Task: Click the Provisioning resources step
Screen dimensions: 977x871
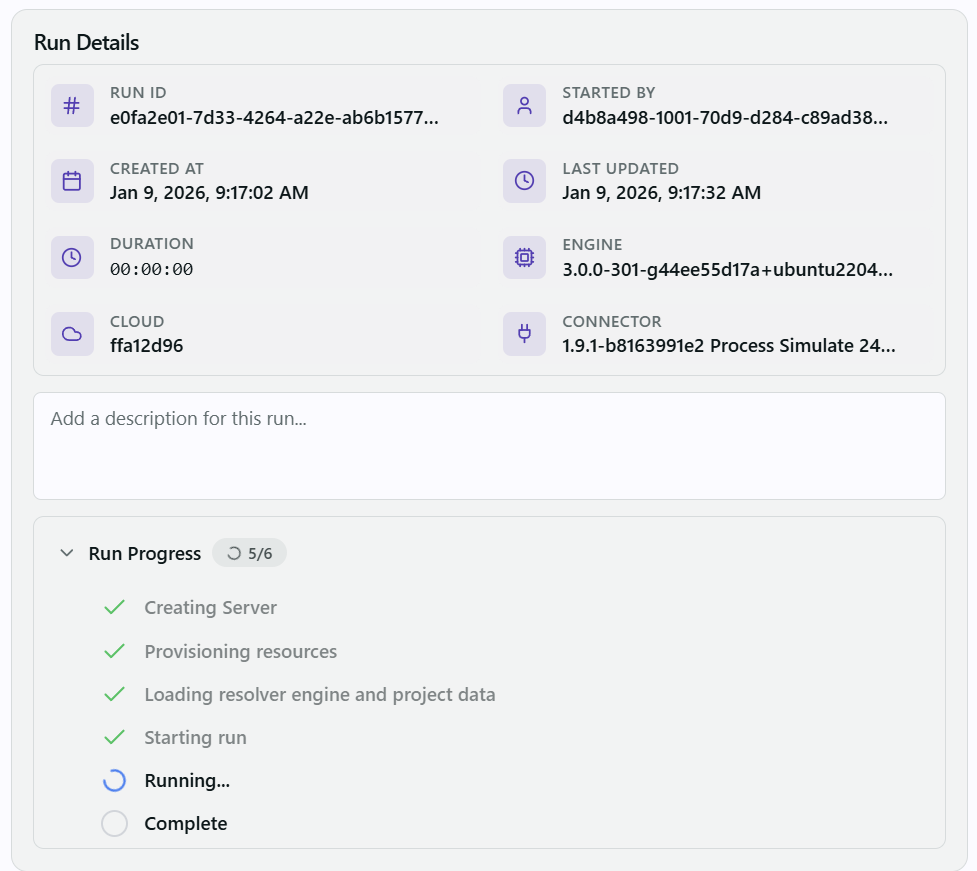Action: [x=240, y=651]
